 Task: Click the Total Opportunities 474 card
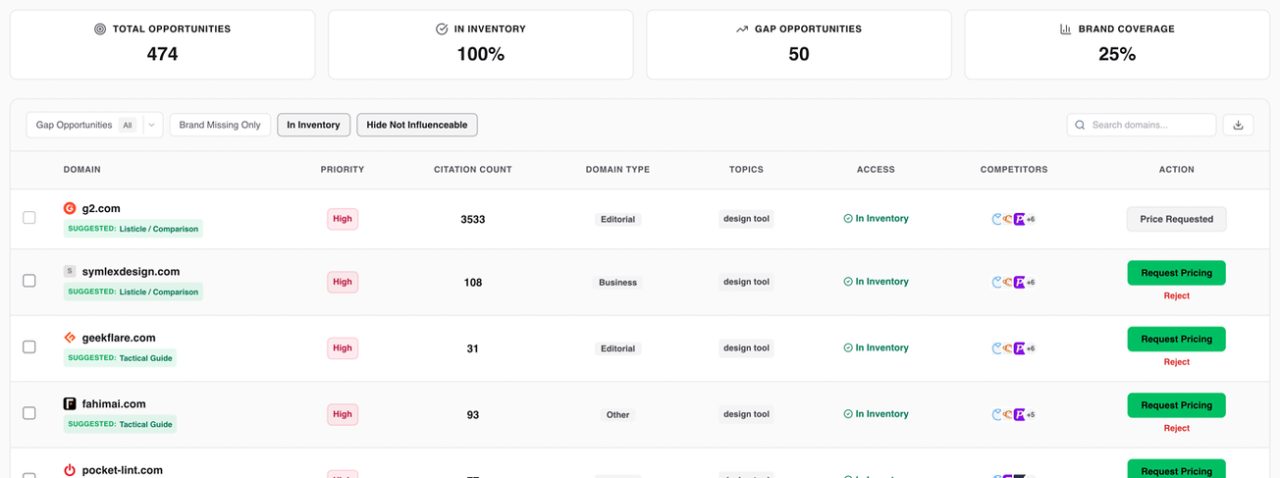click(x=162, y=45)
